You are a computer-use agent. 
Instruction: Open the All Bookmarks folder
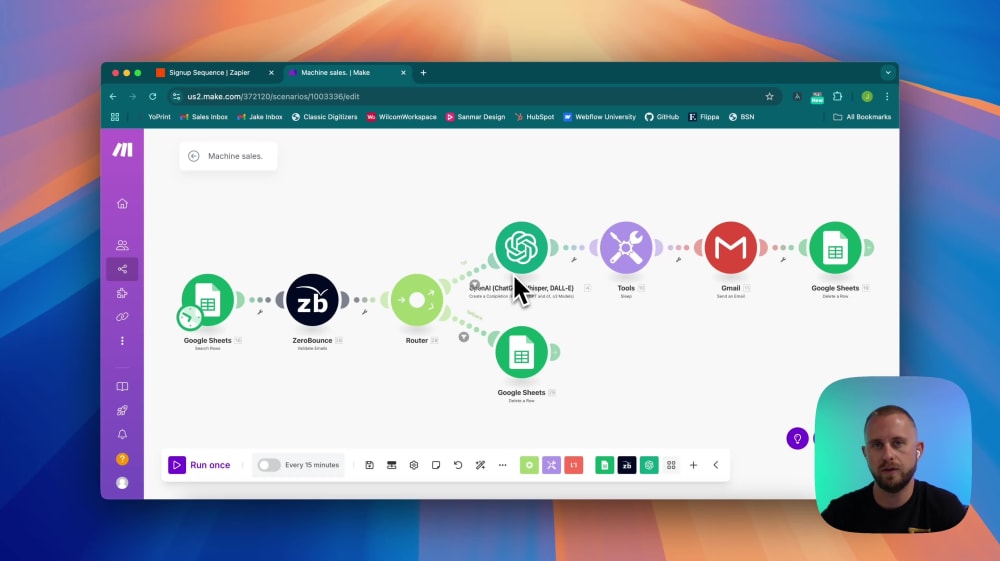click(x=862, y=117)
